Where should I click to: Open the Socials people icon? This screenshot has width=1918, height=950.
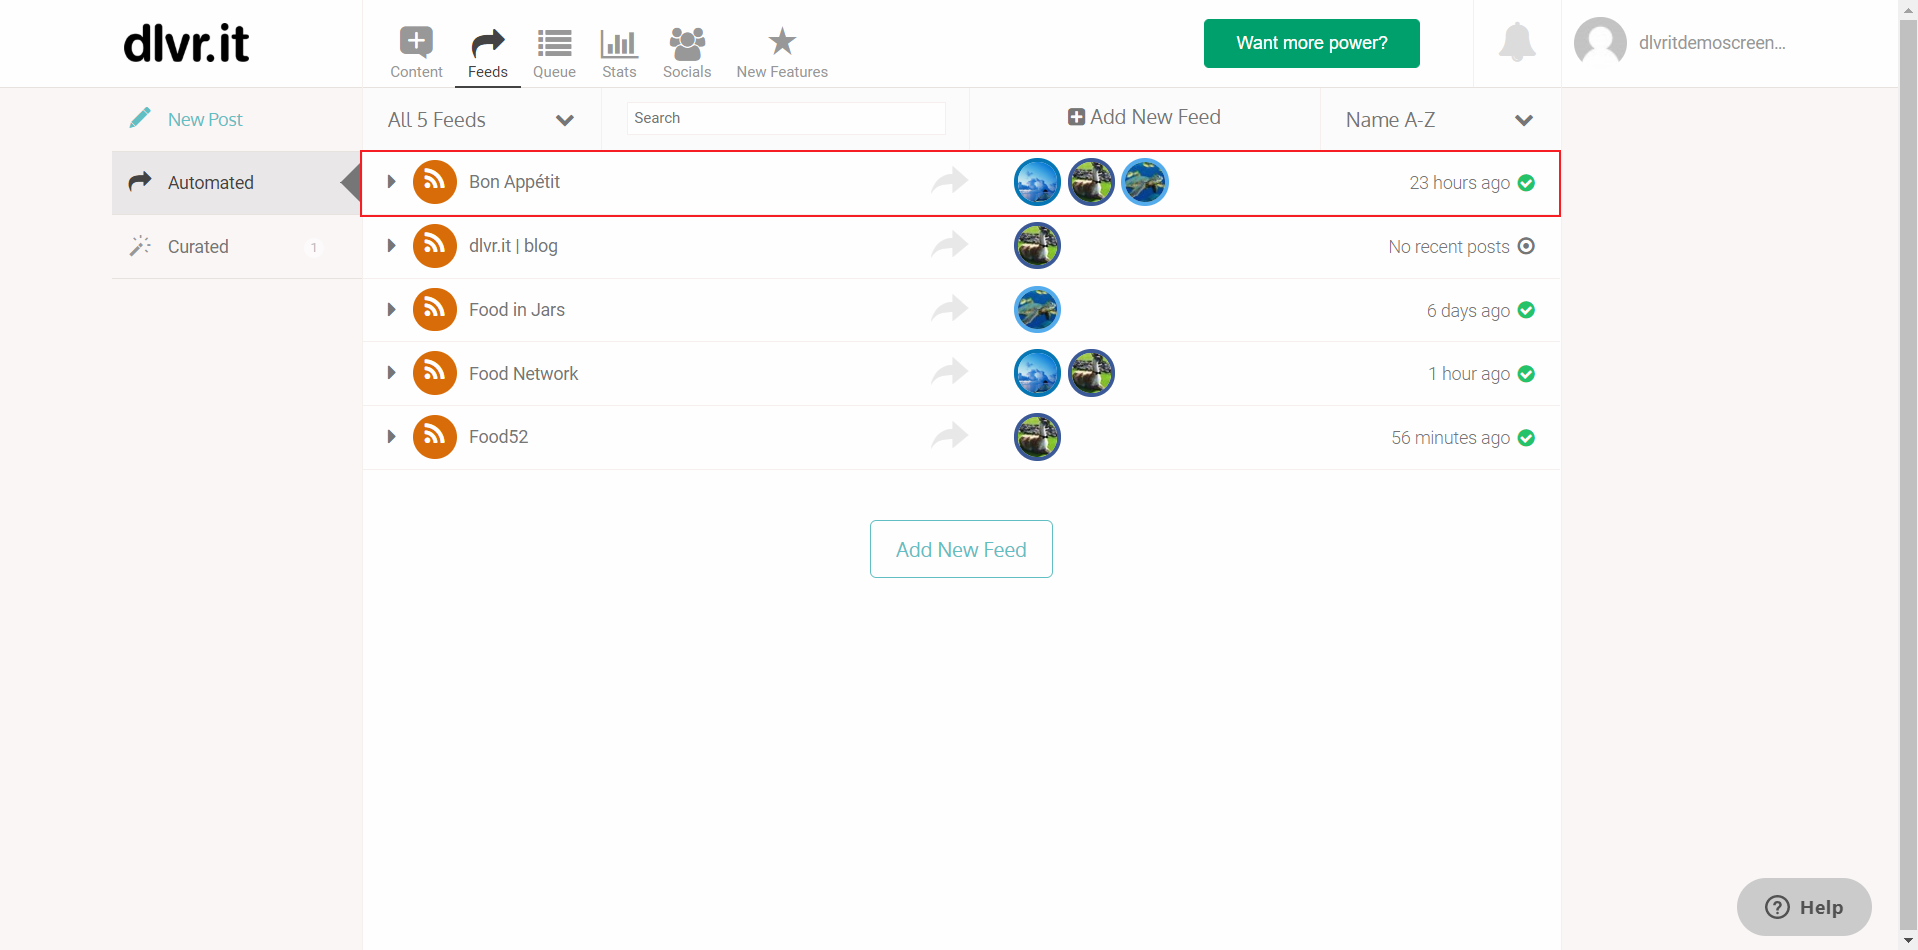[687, 43]
